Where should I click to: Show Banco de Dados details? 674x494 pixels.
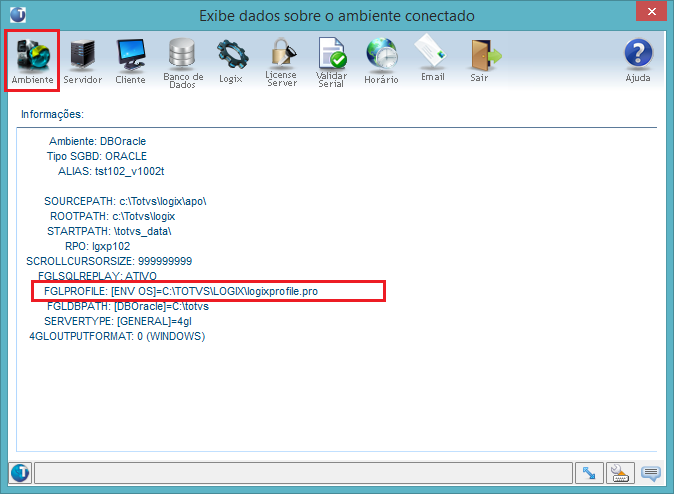point(183,63)
